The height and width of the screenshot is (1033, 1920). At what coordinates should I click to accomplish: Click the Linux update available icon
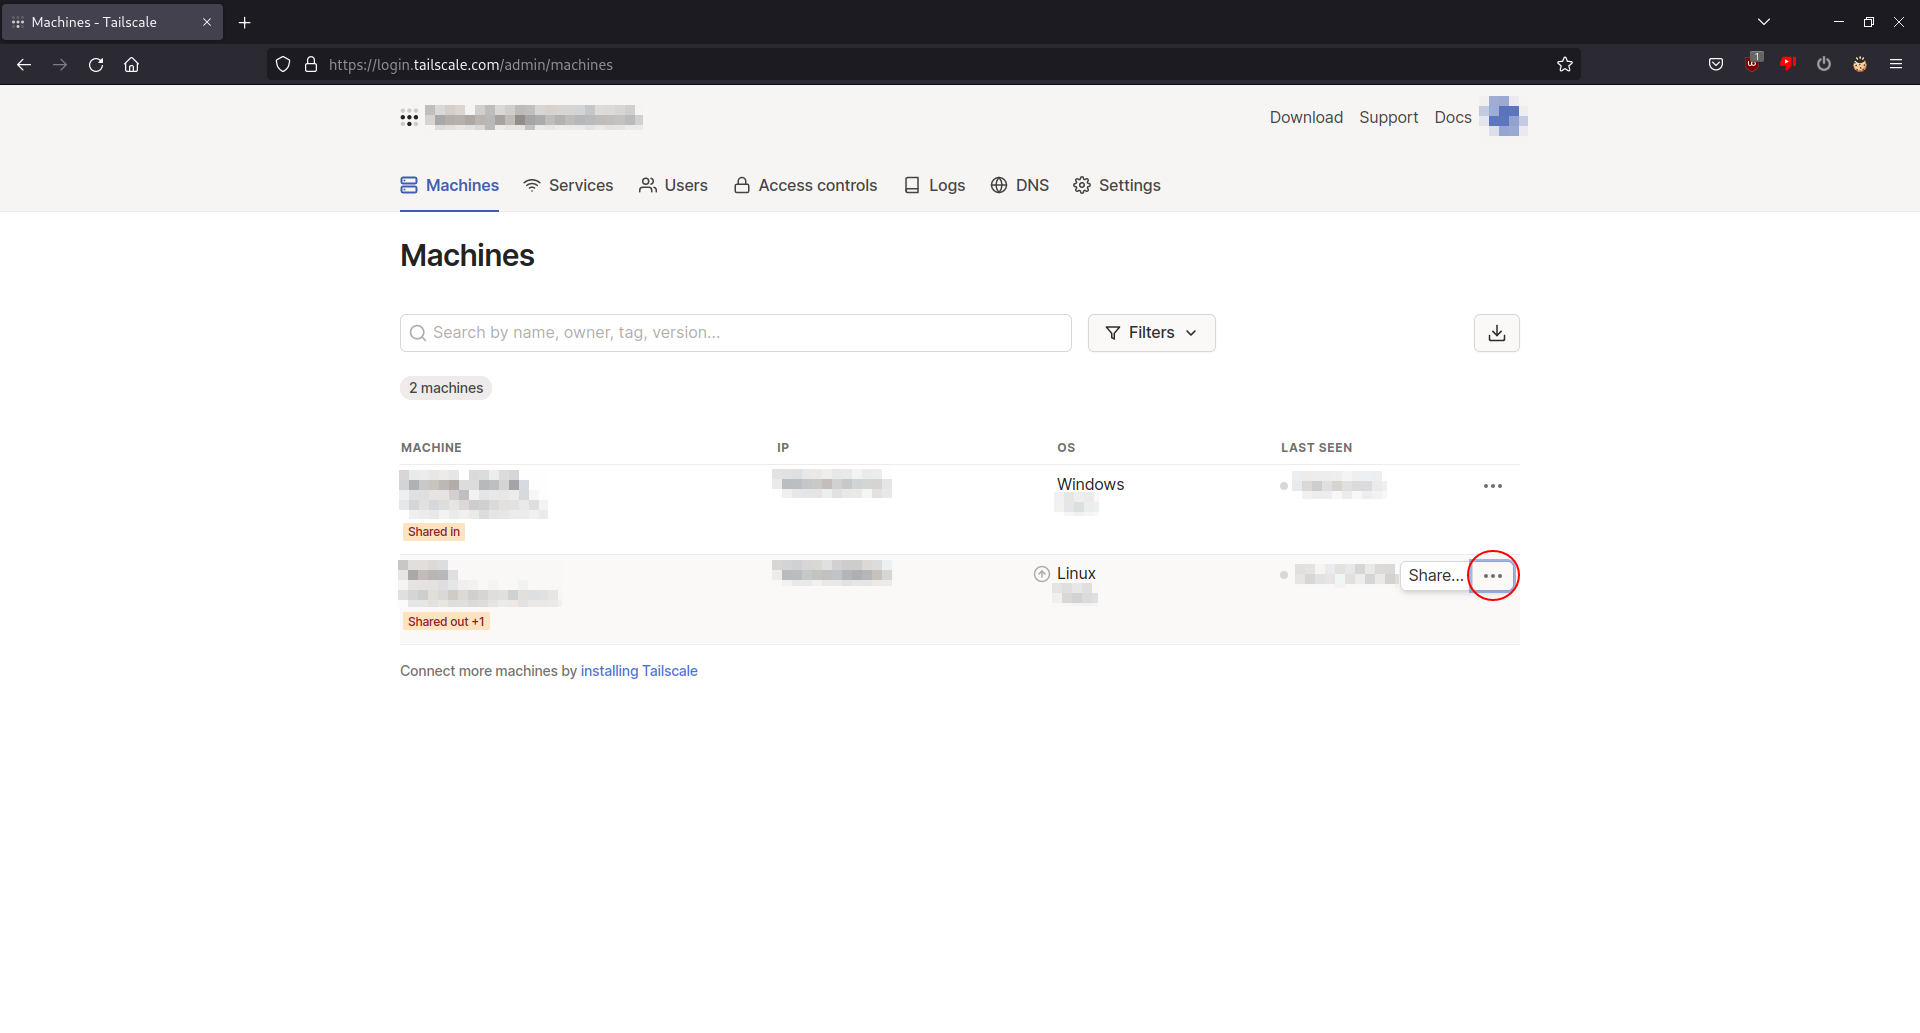[x=1042, y=574]
